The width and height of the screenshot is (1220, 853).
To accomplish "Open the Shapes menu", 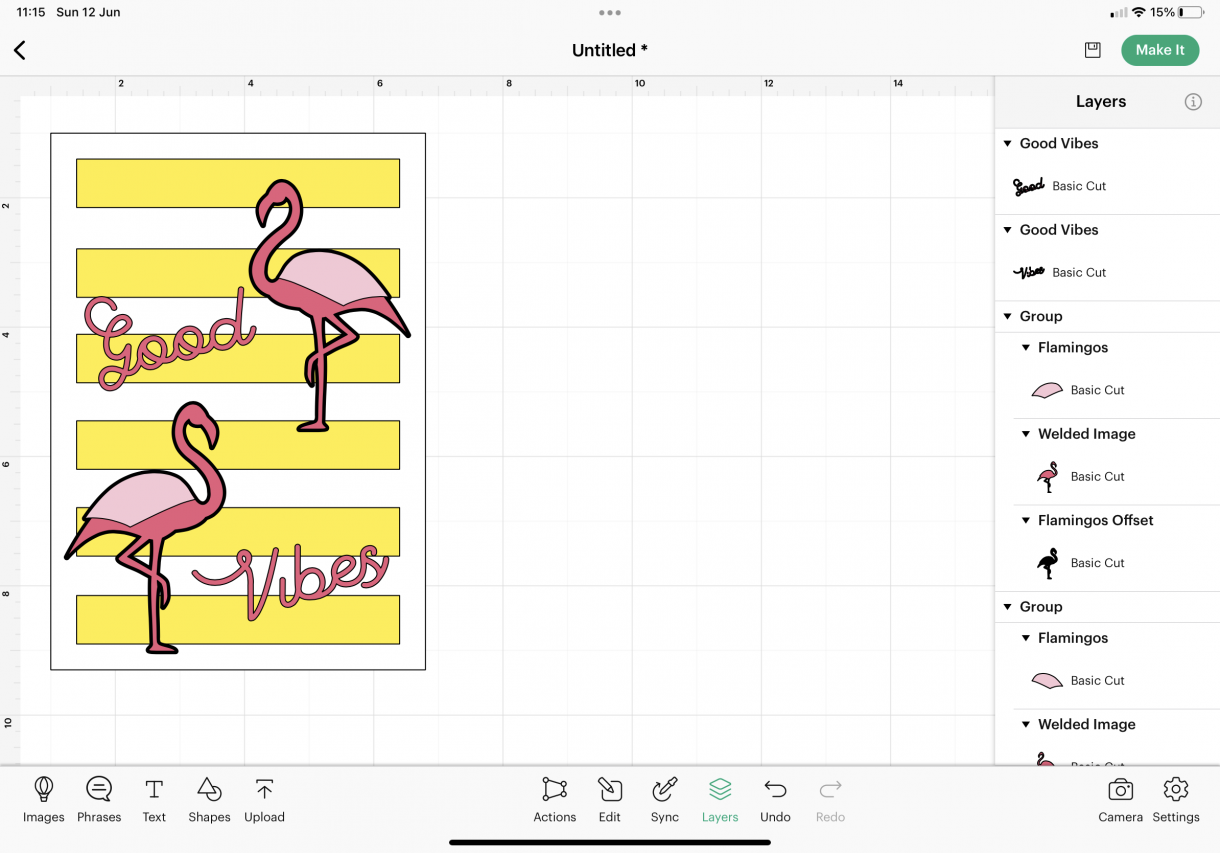I will coord(209,799).
